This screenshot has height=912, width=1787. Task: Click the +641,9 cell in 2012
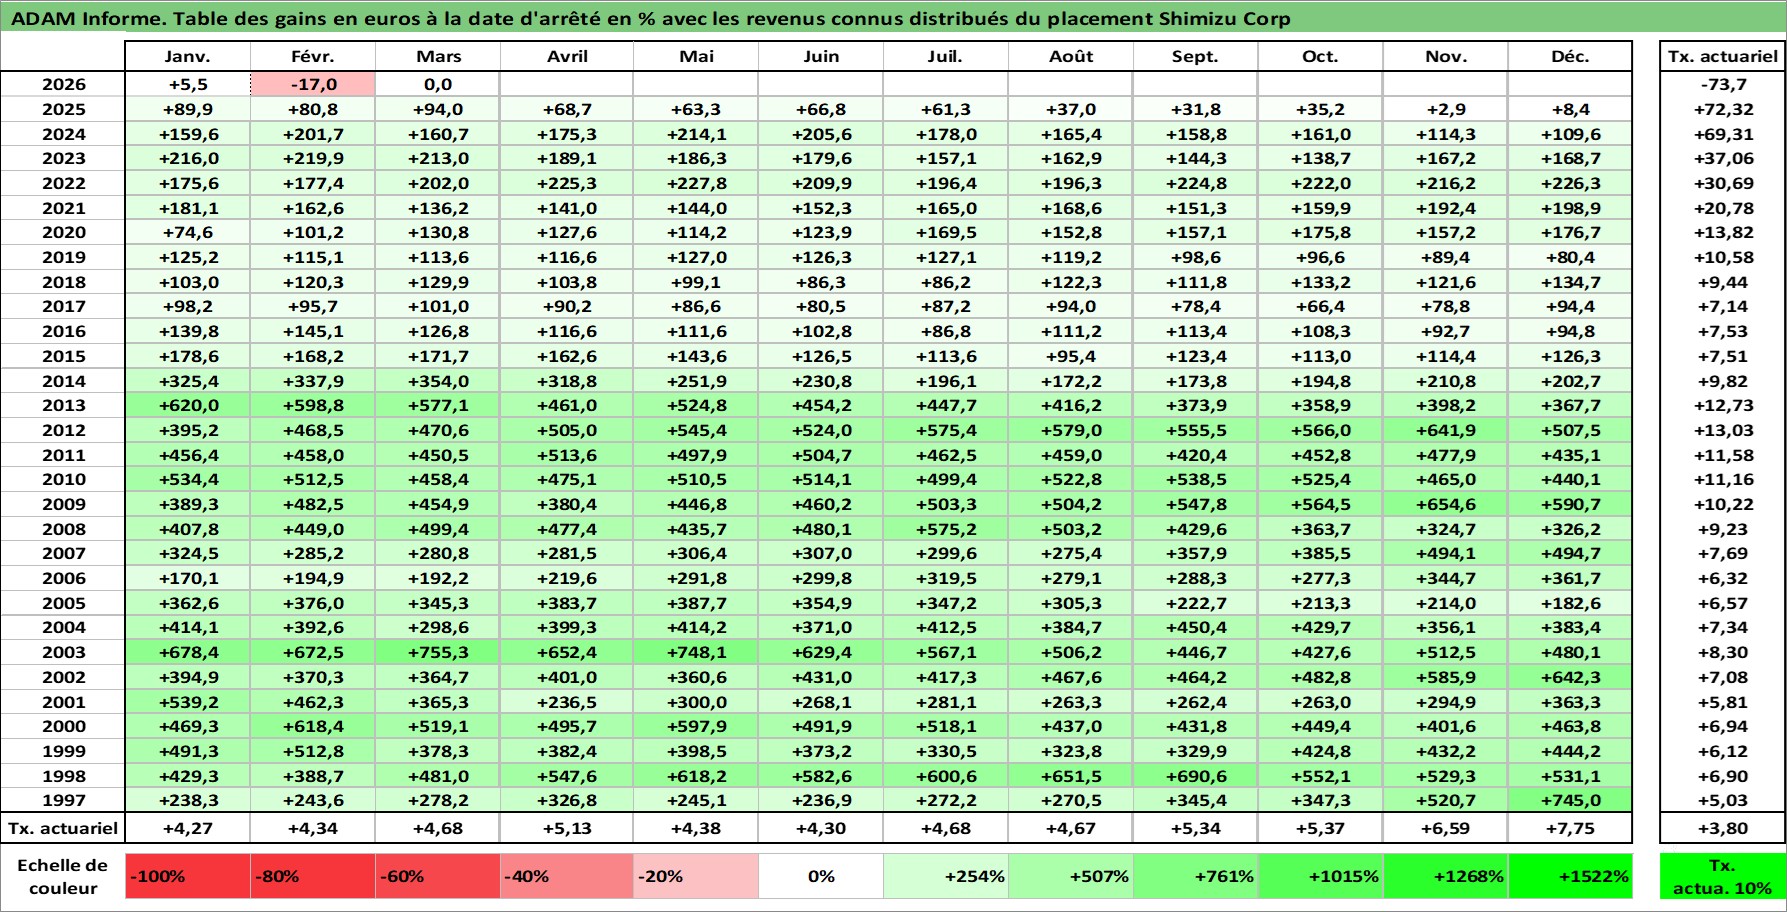pyautogui.click(x=1446, y=430)
